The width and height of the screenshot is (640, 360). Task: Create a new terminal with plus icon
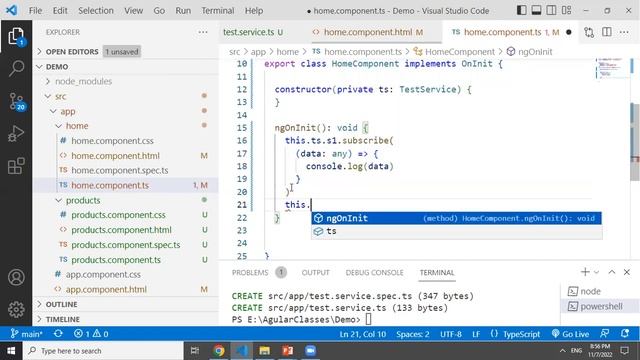coord(585,272)
